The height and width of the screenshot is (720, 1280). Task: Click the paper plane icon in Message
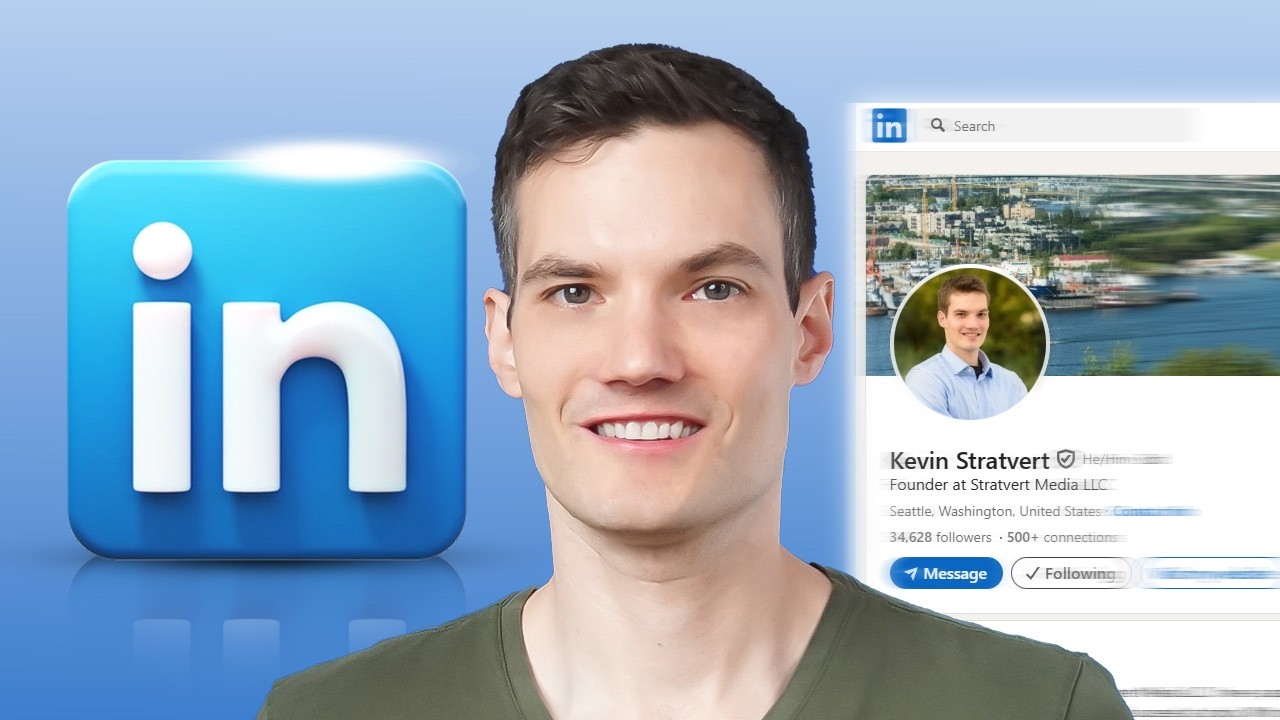click(x=910, y=574)
